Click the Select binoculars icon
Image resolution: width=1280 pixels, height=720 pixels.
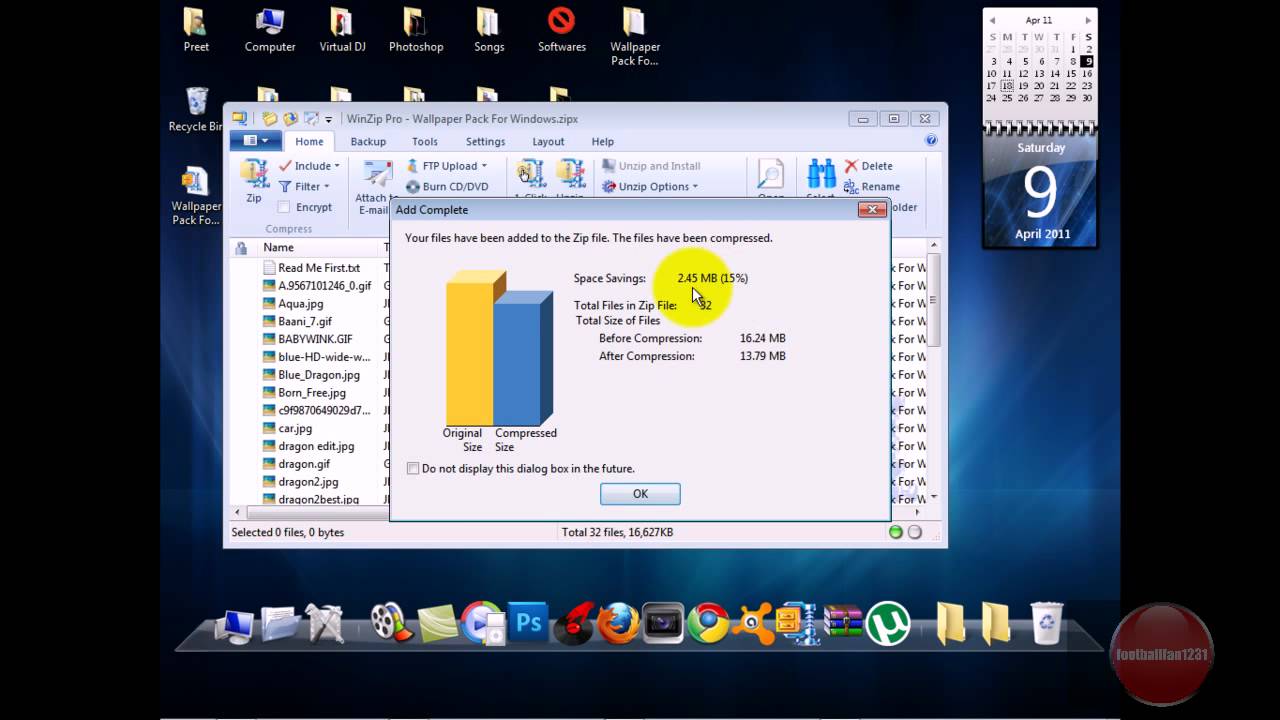click(821, 174)
